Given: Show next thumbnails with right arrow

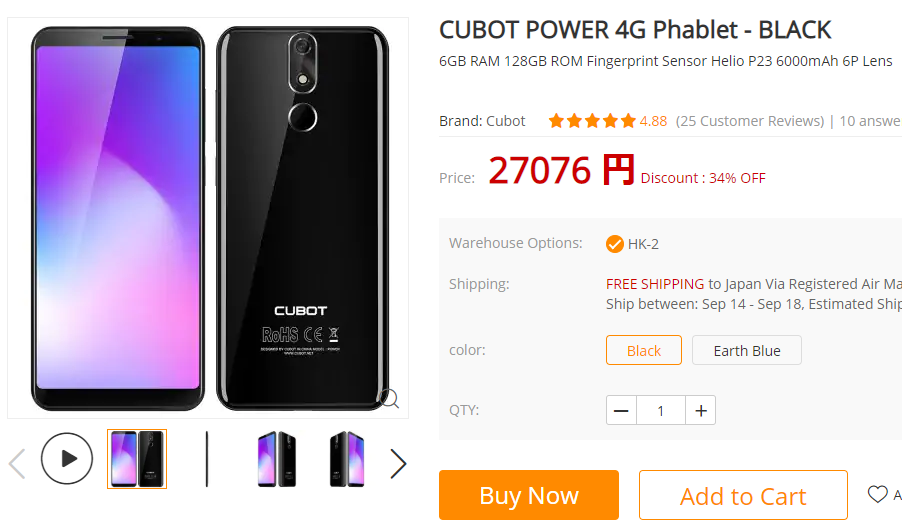Looking at the screenshot, I should tap(398, 463).
